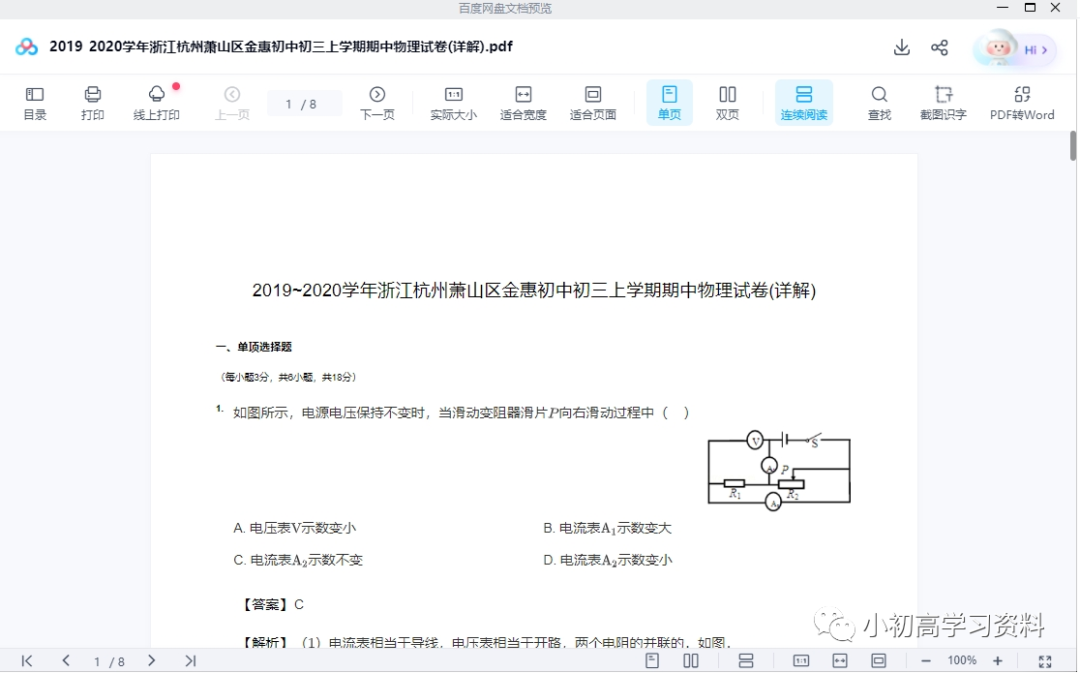The height and width of the screenshot is (673, 1080).
Task: Click the 100% zoom level value
Action: (x=962, y=661)
